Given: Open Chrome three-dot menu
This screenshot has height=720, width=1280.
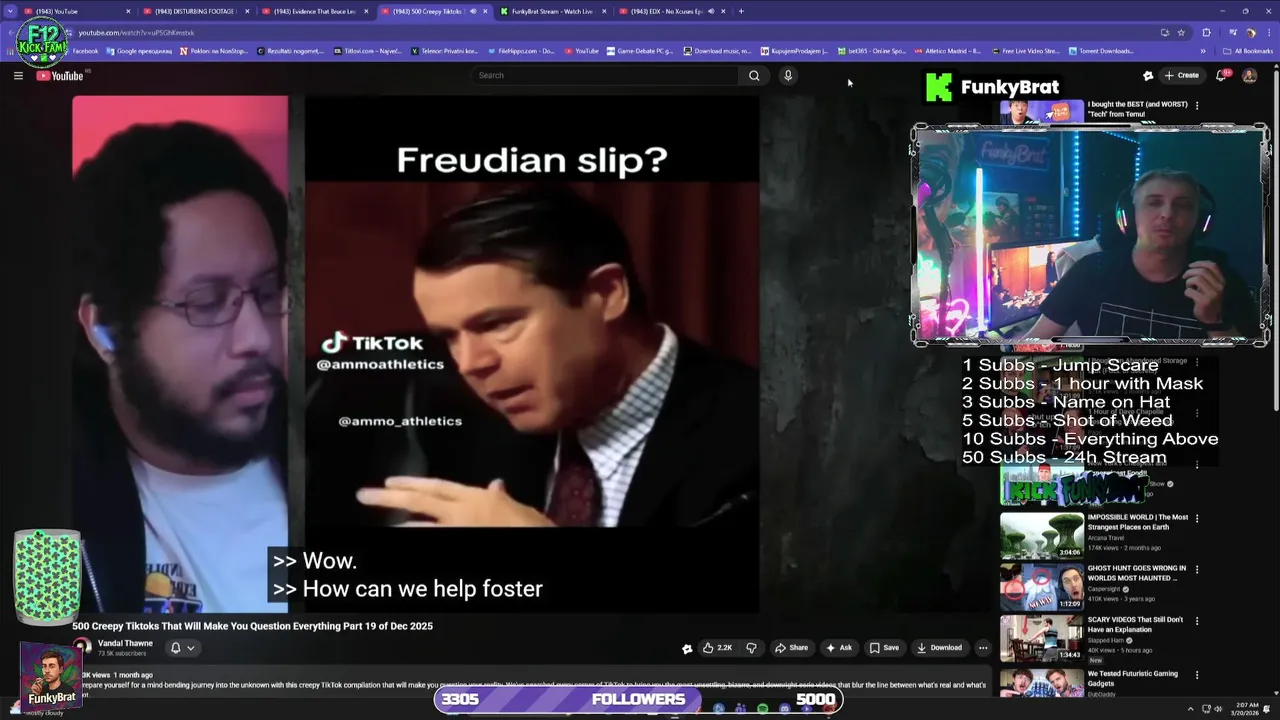Looking at the screenshot, I should (1268, 32).
